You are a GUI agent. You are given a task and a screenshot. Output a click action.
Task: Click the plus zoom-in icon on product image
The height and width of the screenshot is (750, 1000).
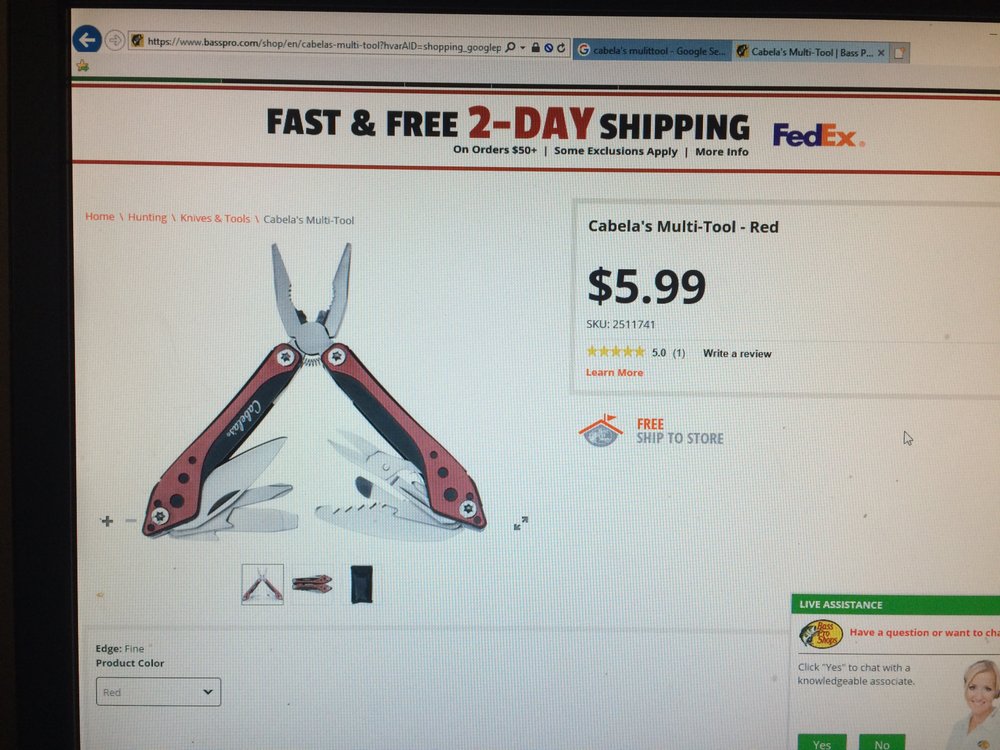coord(107,521)
